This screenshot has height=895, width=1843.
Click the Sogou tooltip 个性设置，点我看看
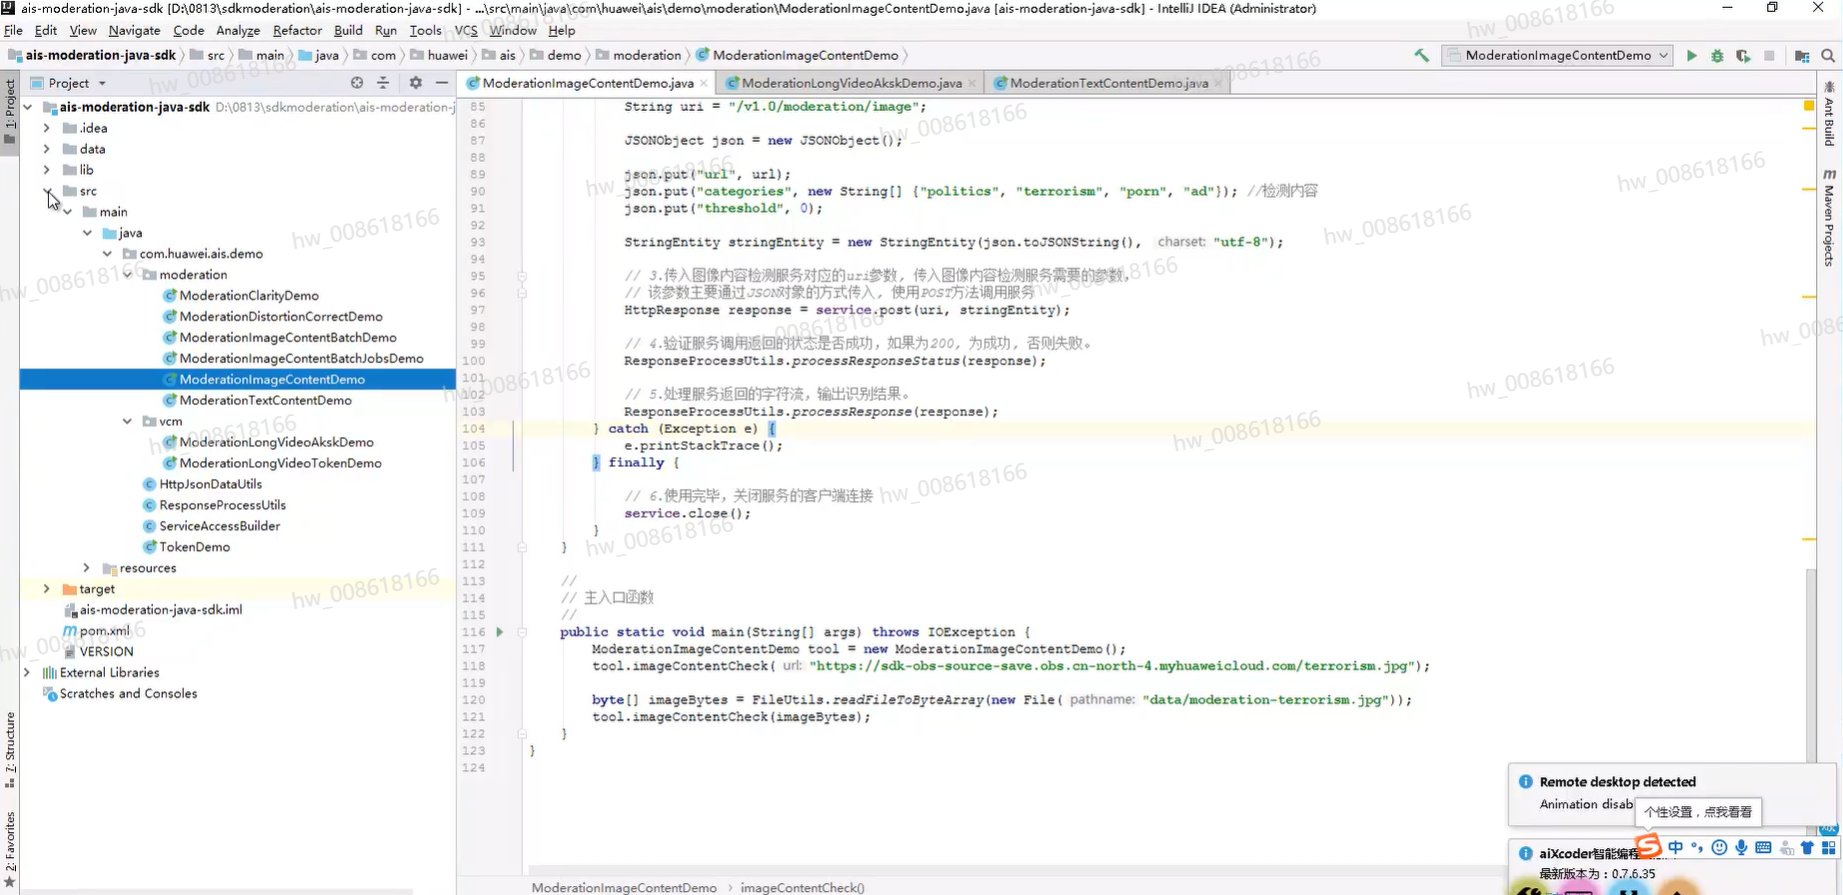(x=1698, y=812)
